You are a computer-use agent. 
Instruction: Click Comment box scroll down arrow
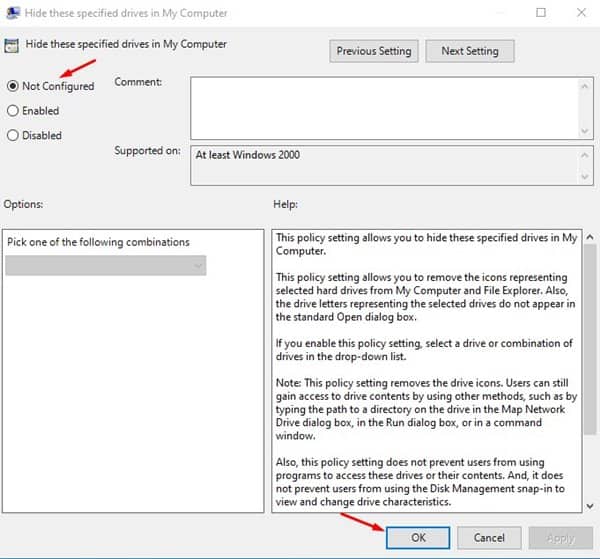pos(585,131)
